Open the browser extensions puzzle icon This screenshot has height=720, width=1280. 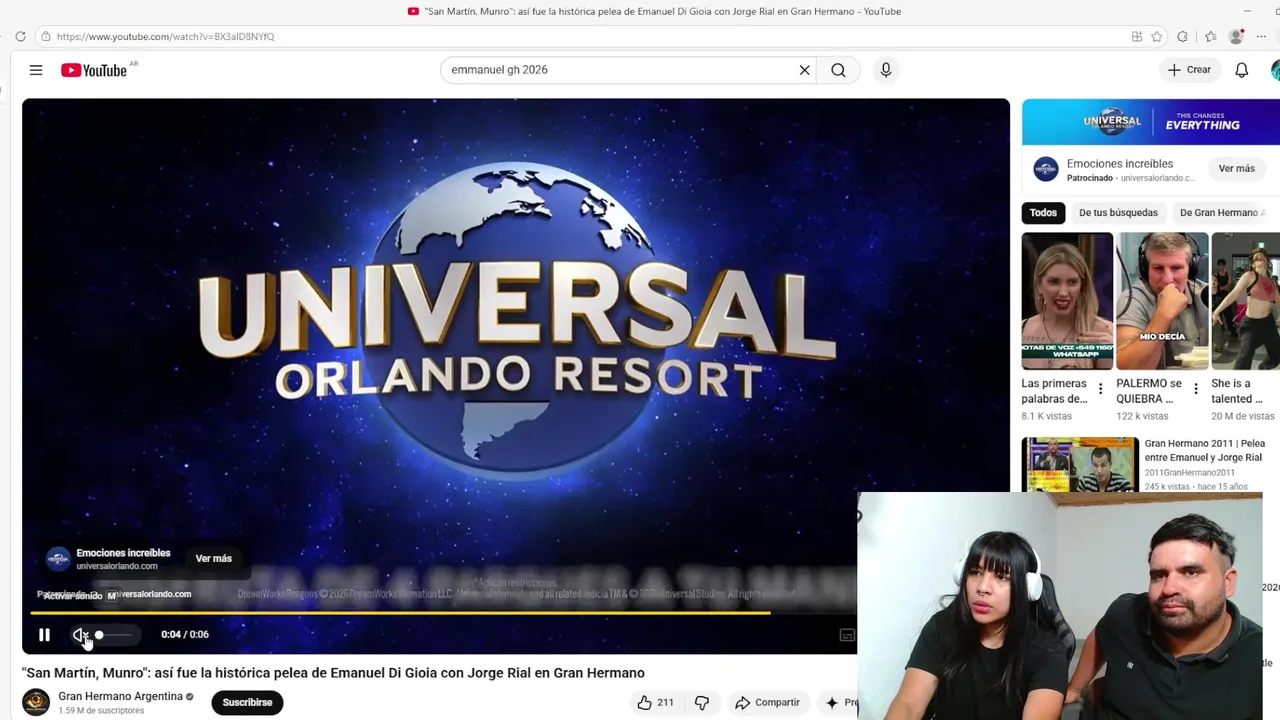(x=1183, y=37)
